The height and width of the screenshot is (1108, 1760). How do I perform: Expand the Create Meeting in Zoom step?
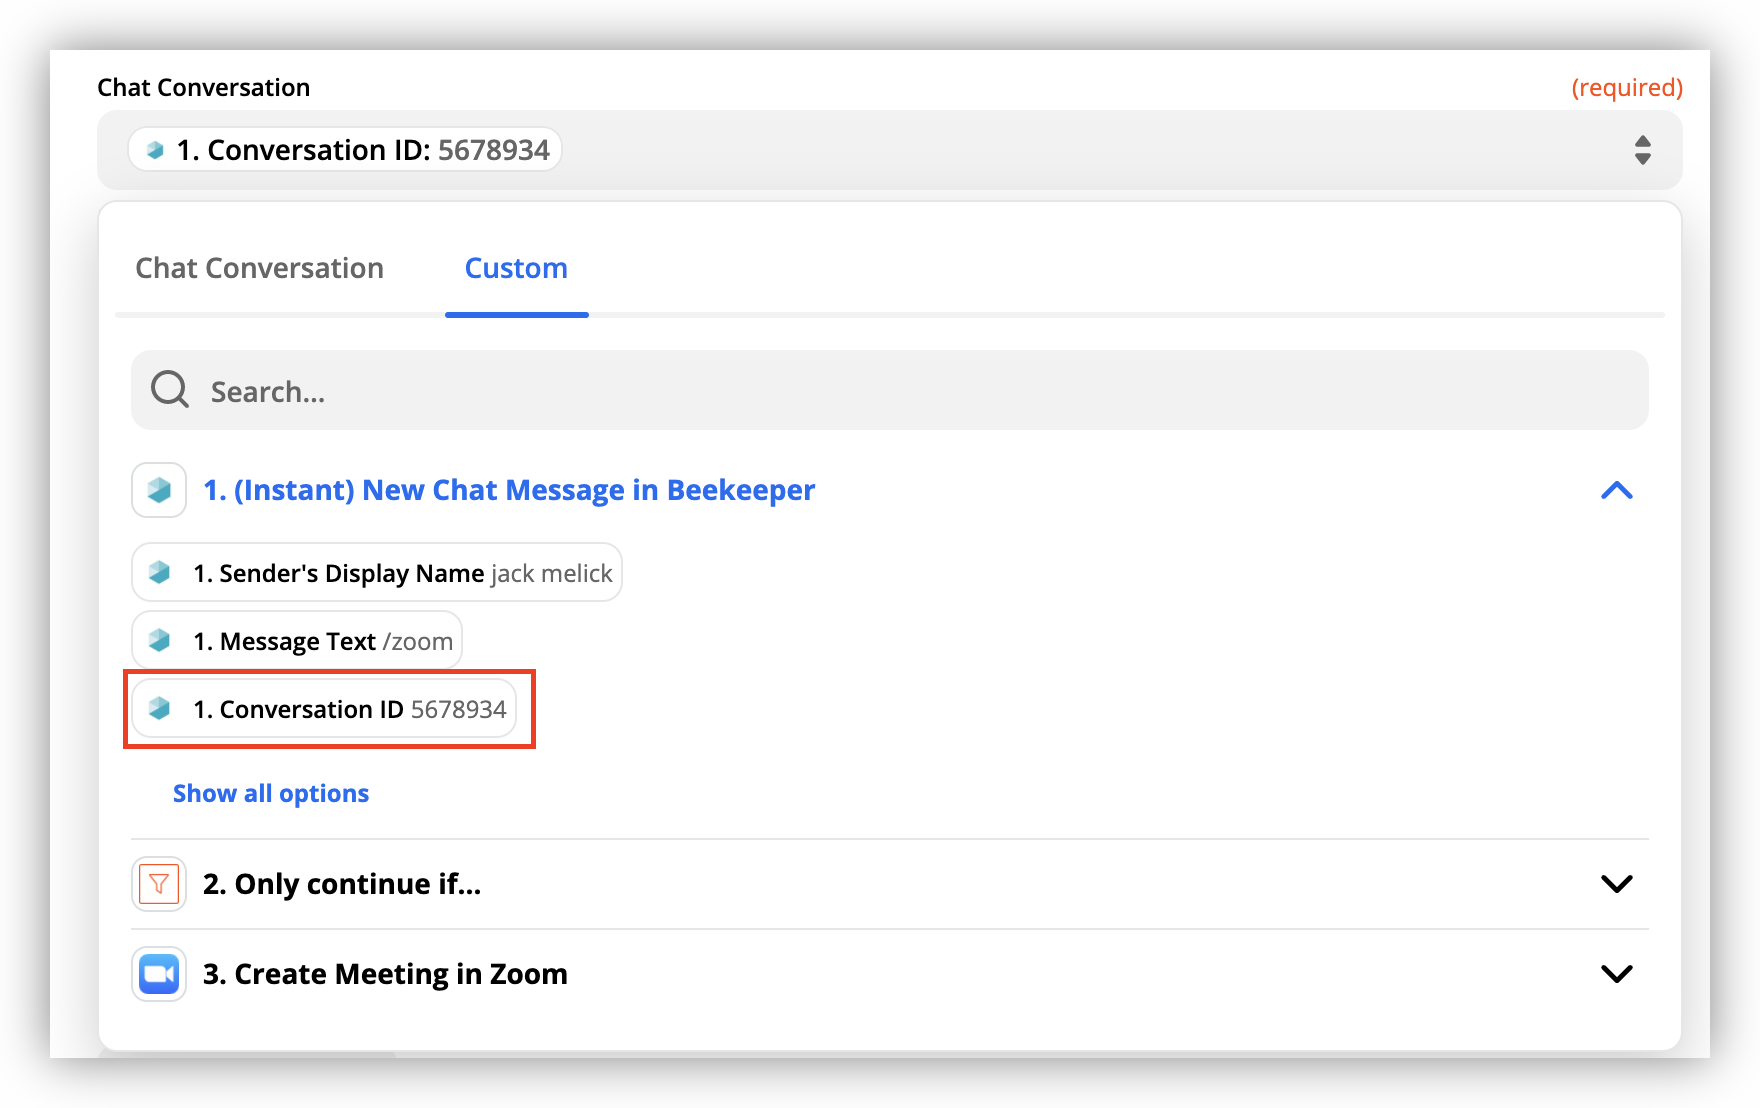click(x=1616, y=974)
